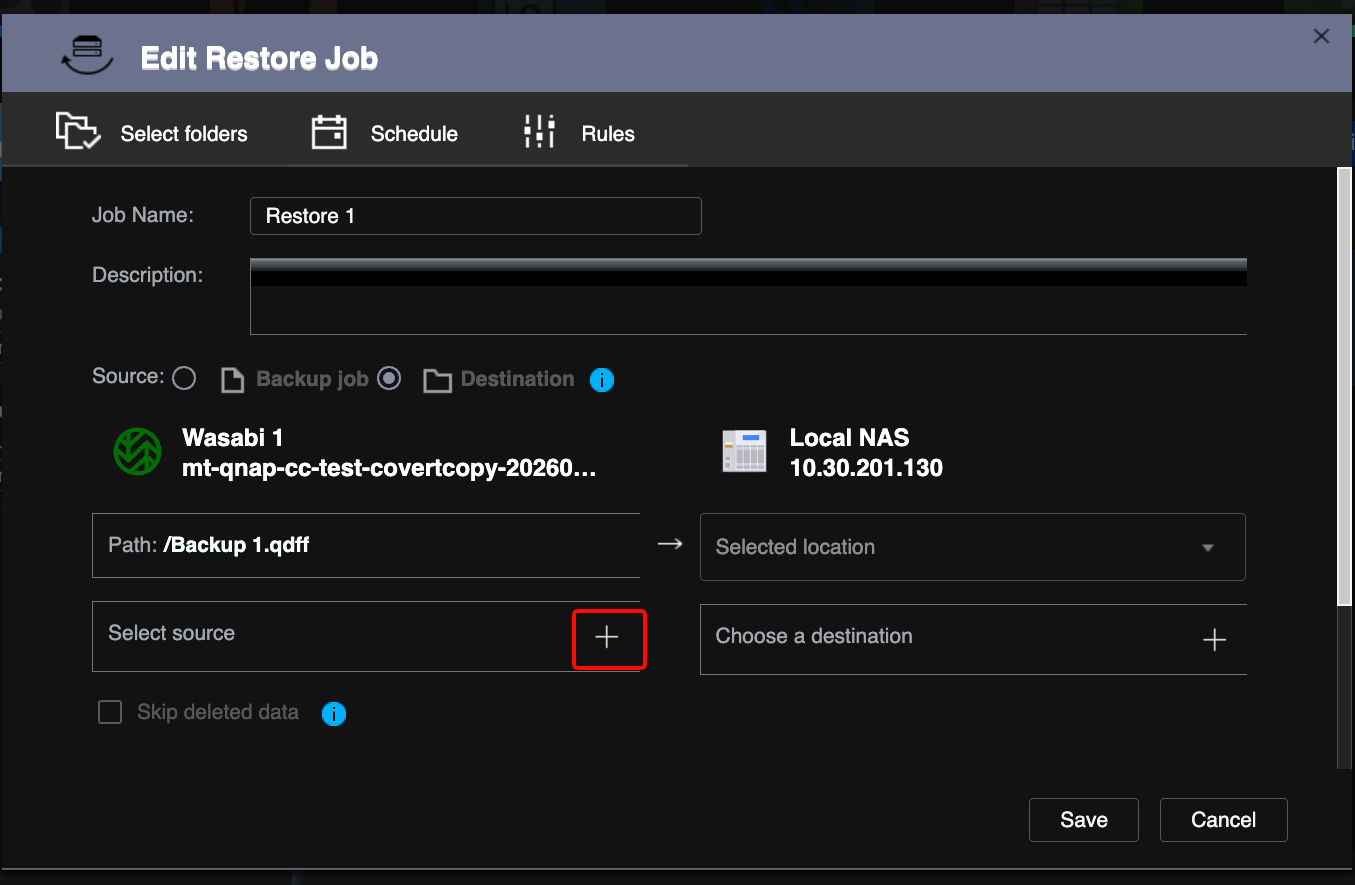Add a source with the plus icon
Viewport: 1355px width, 885px height.
point(607,638)
